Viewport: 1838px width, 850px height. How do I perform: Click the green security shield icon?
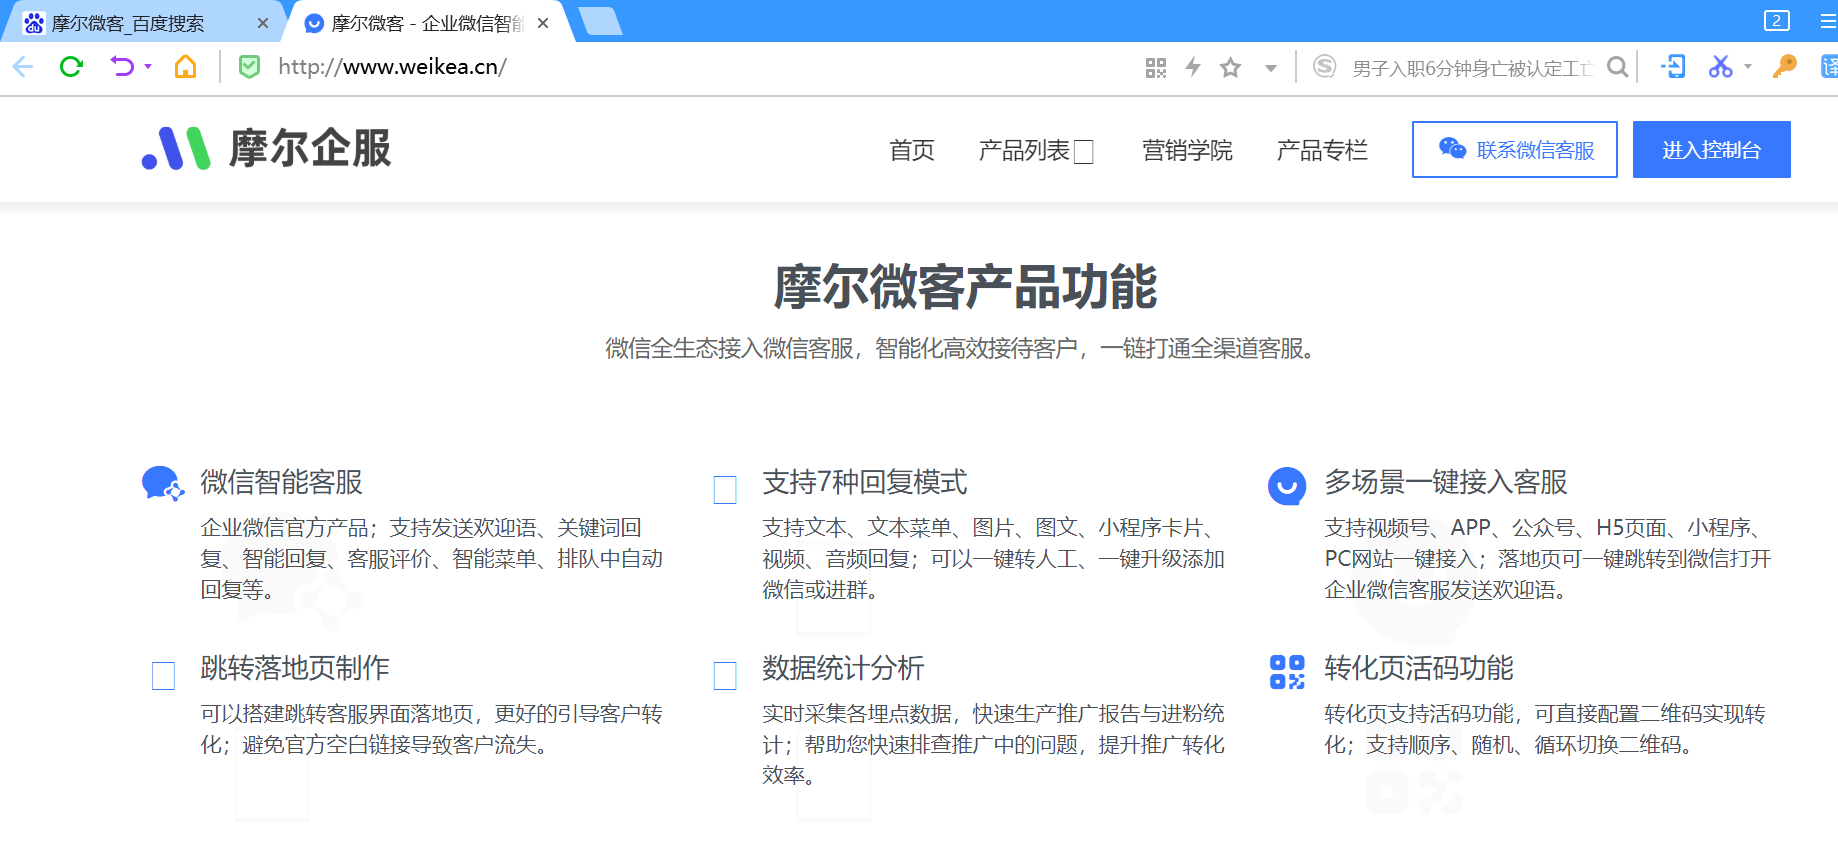[249, 67]
